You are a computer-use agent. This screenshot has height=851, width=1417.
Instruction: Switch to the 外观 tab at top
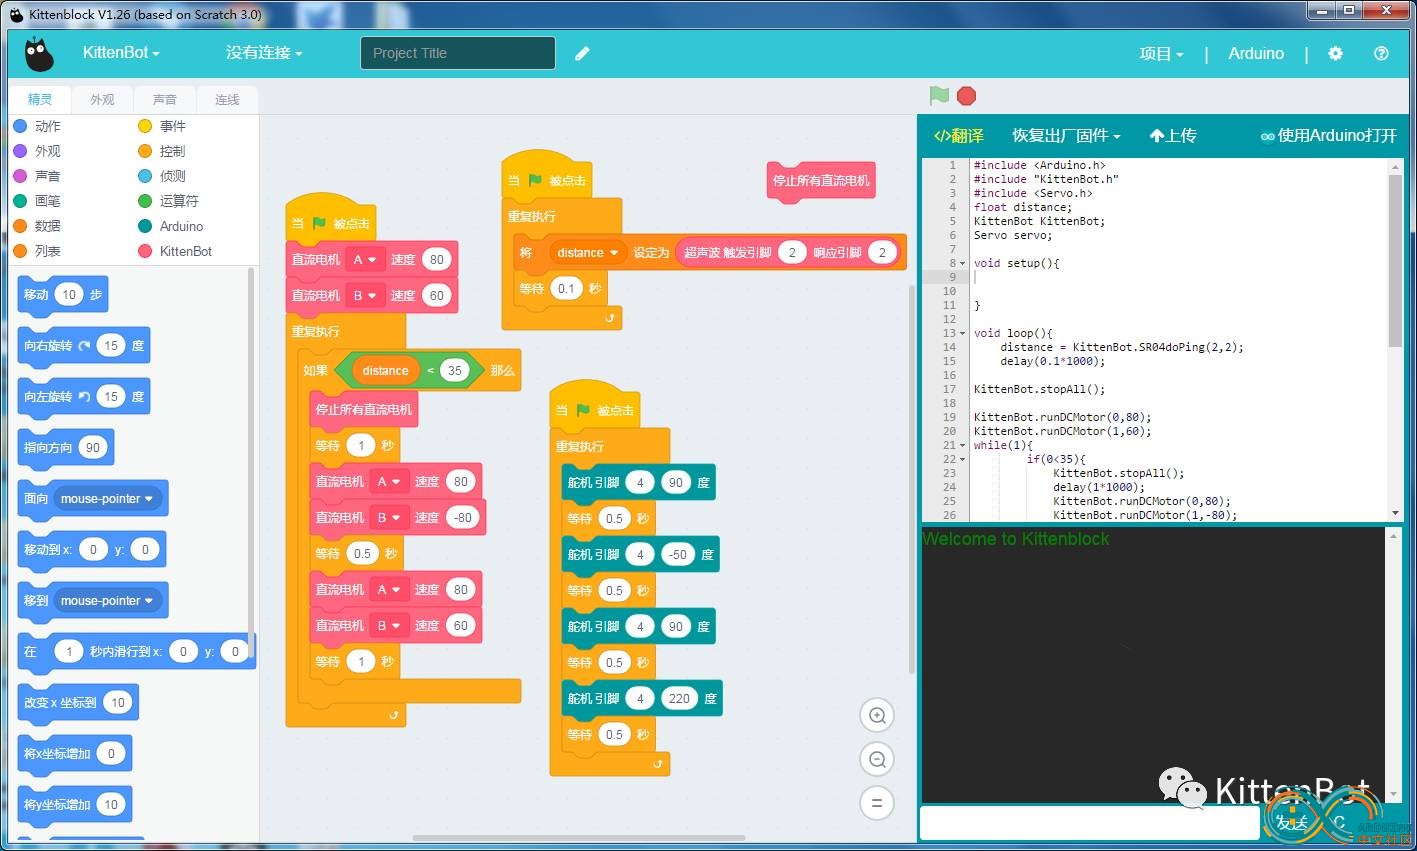pyautogui.click(x=102, y=99)
